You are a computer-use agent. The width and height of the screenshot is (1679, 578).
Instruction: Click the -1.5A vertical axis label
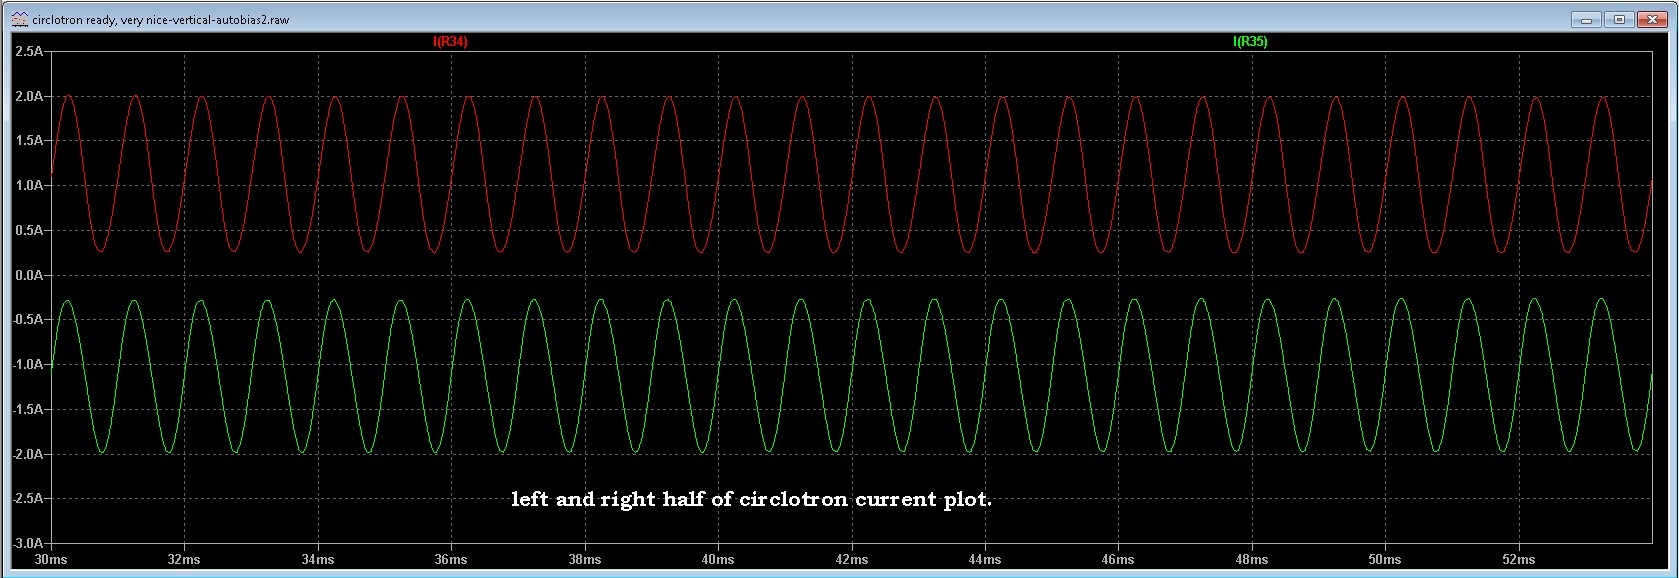tap(28, 409)
